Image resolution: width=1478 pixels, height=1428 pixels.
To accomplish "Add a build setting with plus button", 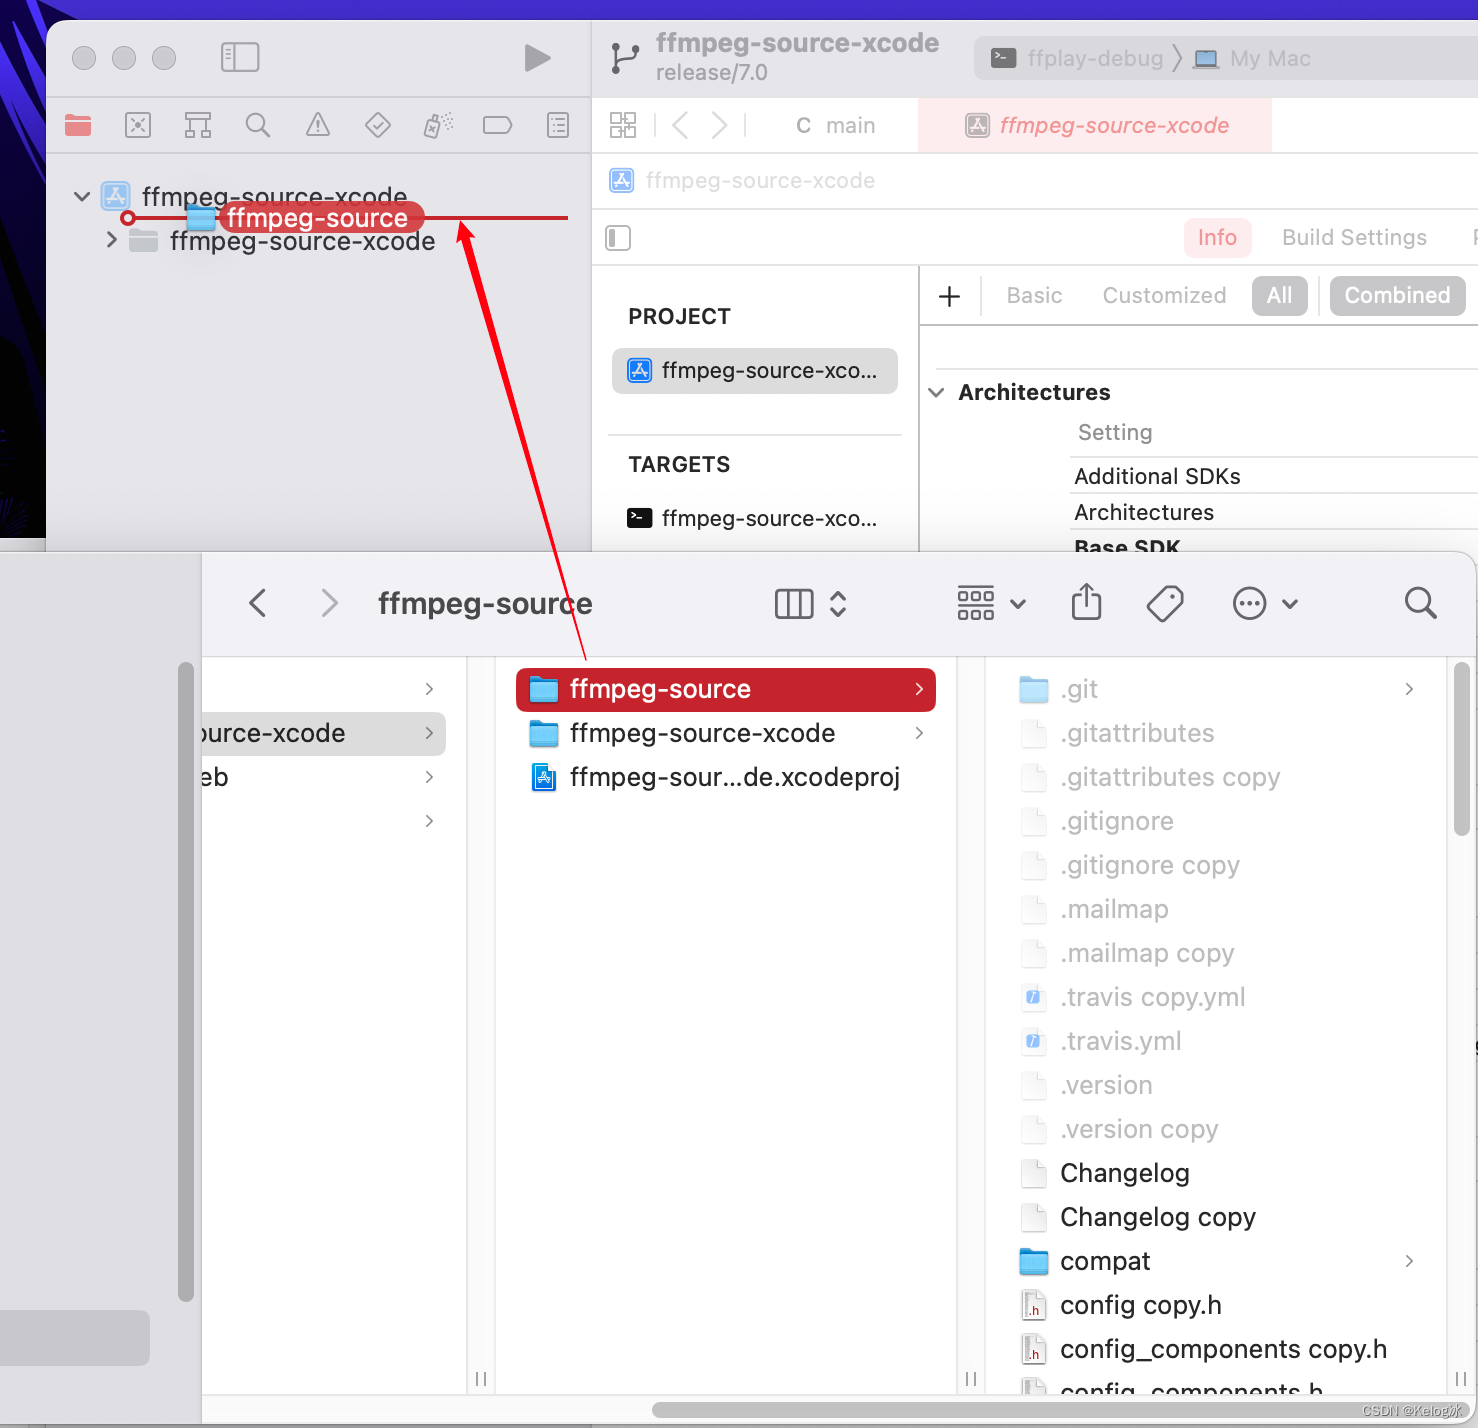I will coord(950,296).
